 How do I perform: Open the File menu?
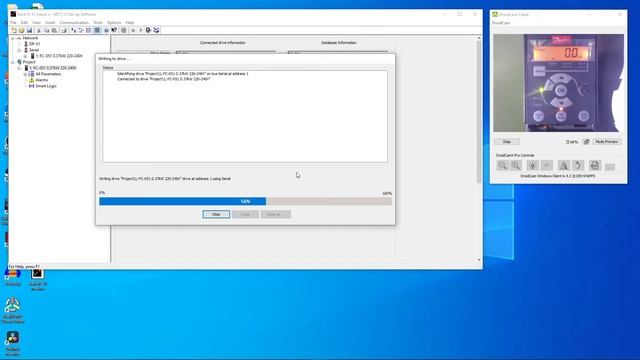point(13,22)
